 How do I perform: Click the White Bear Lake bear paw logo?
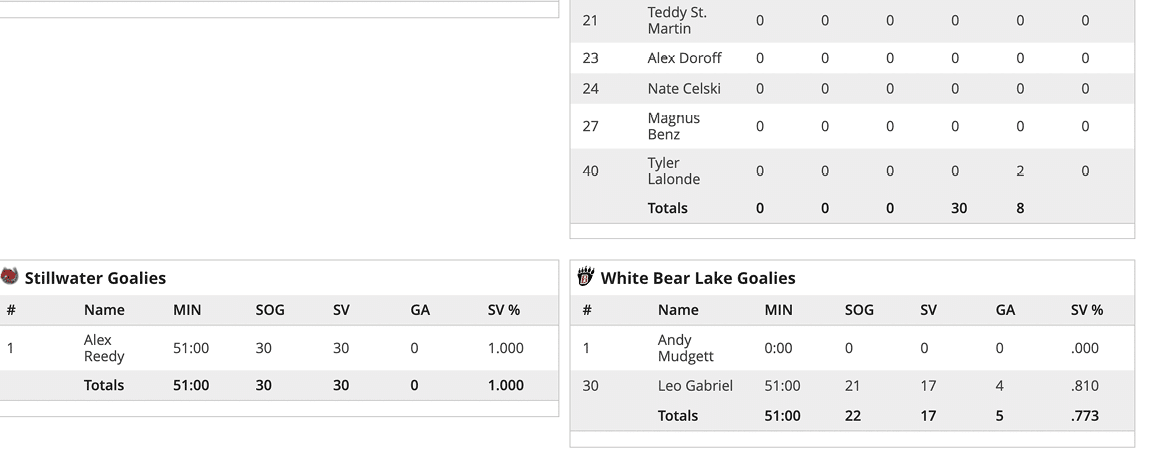point(586,277)
